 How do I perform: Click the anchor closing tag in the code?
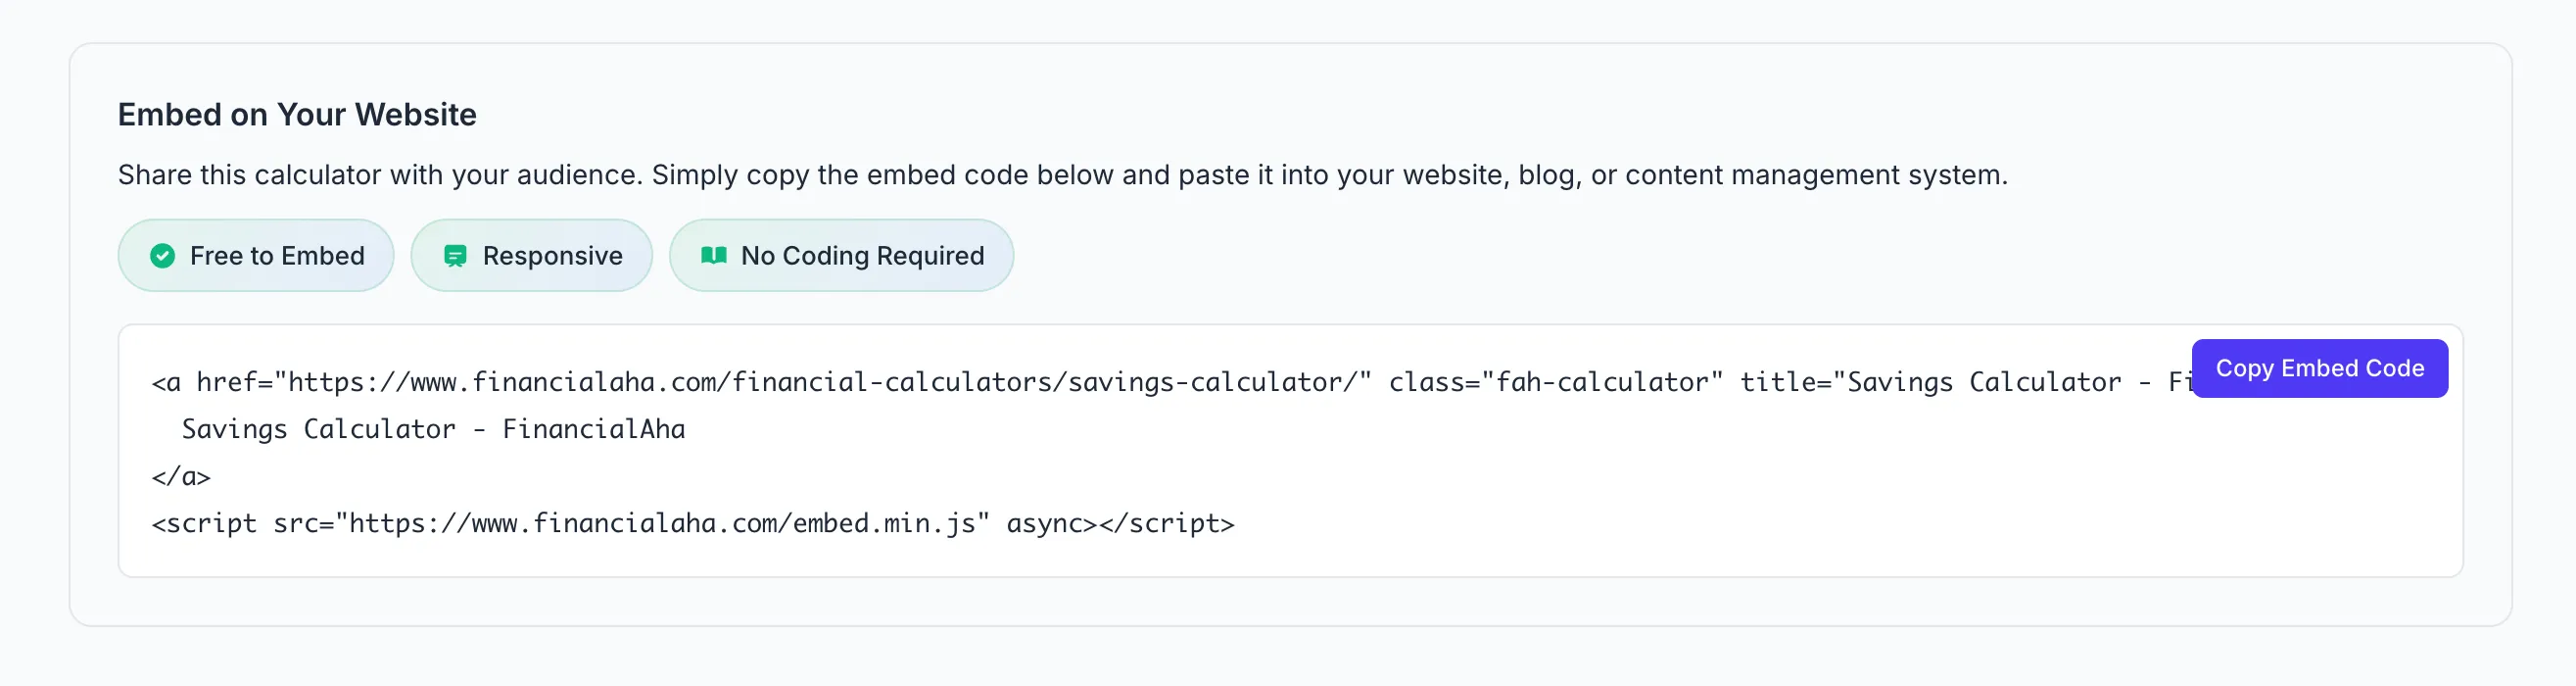[180, 476]
